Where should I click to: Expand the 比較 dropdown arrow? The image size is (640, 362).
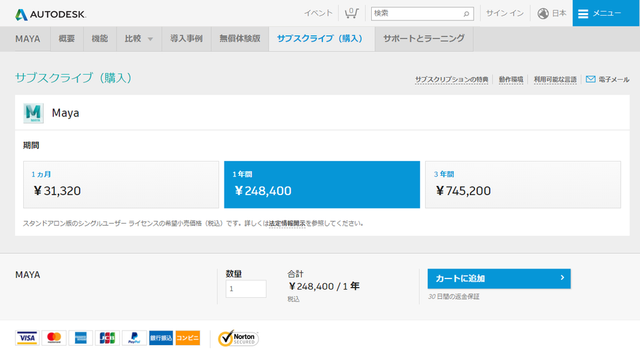click(x=150, y=39)
